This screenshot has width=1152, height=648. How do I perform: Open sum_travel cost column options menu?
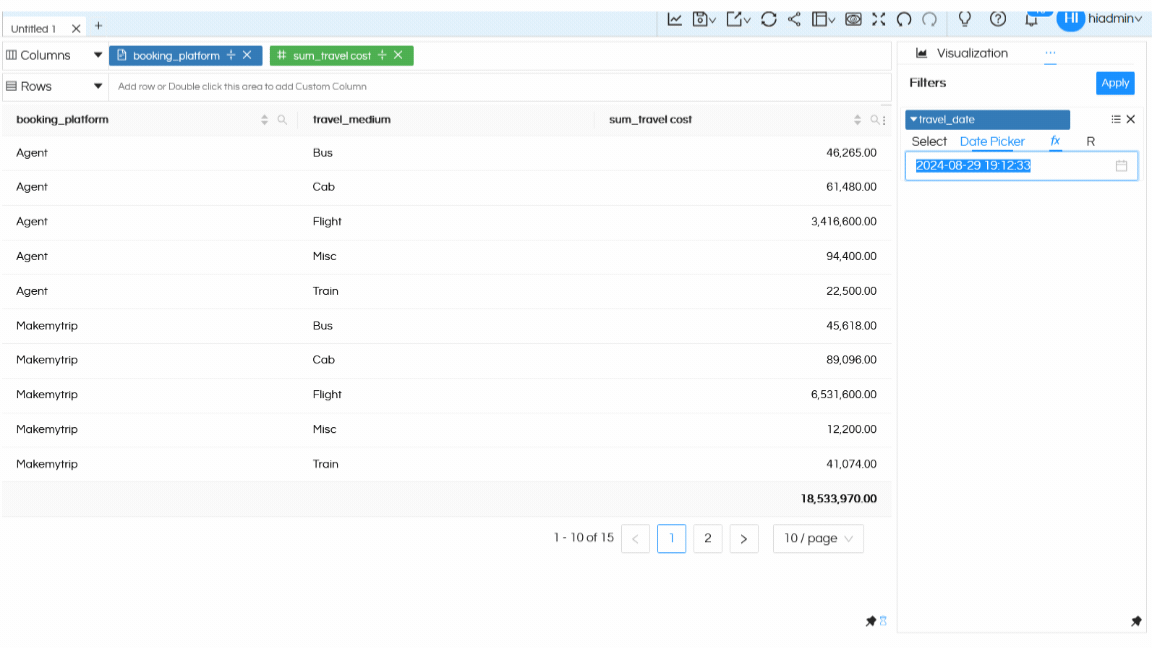point(884,120)
